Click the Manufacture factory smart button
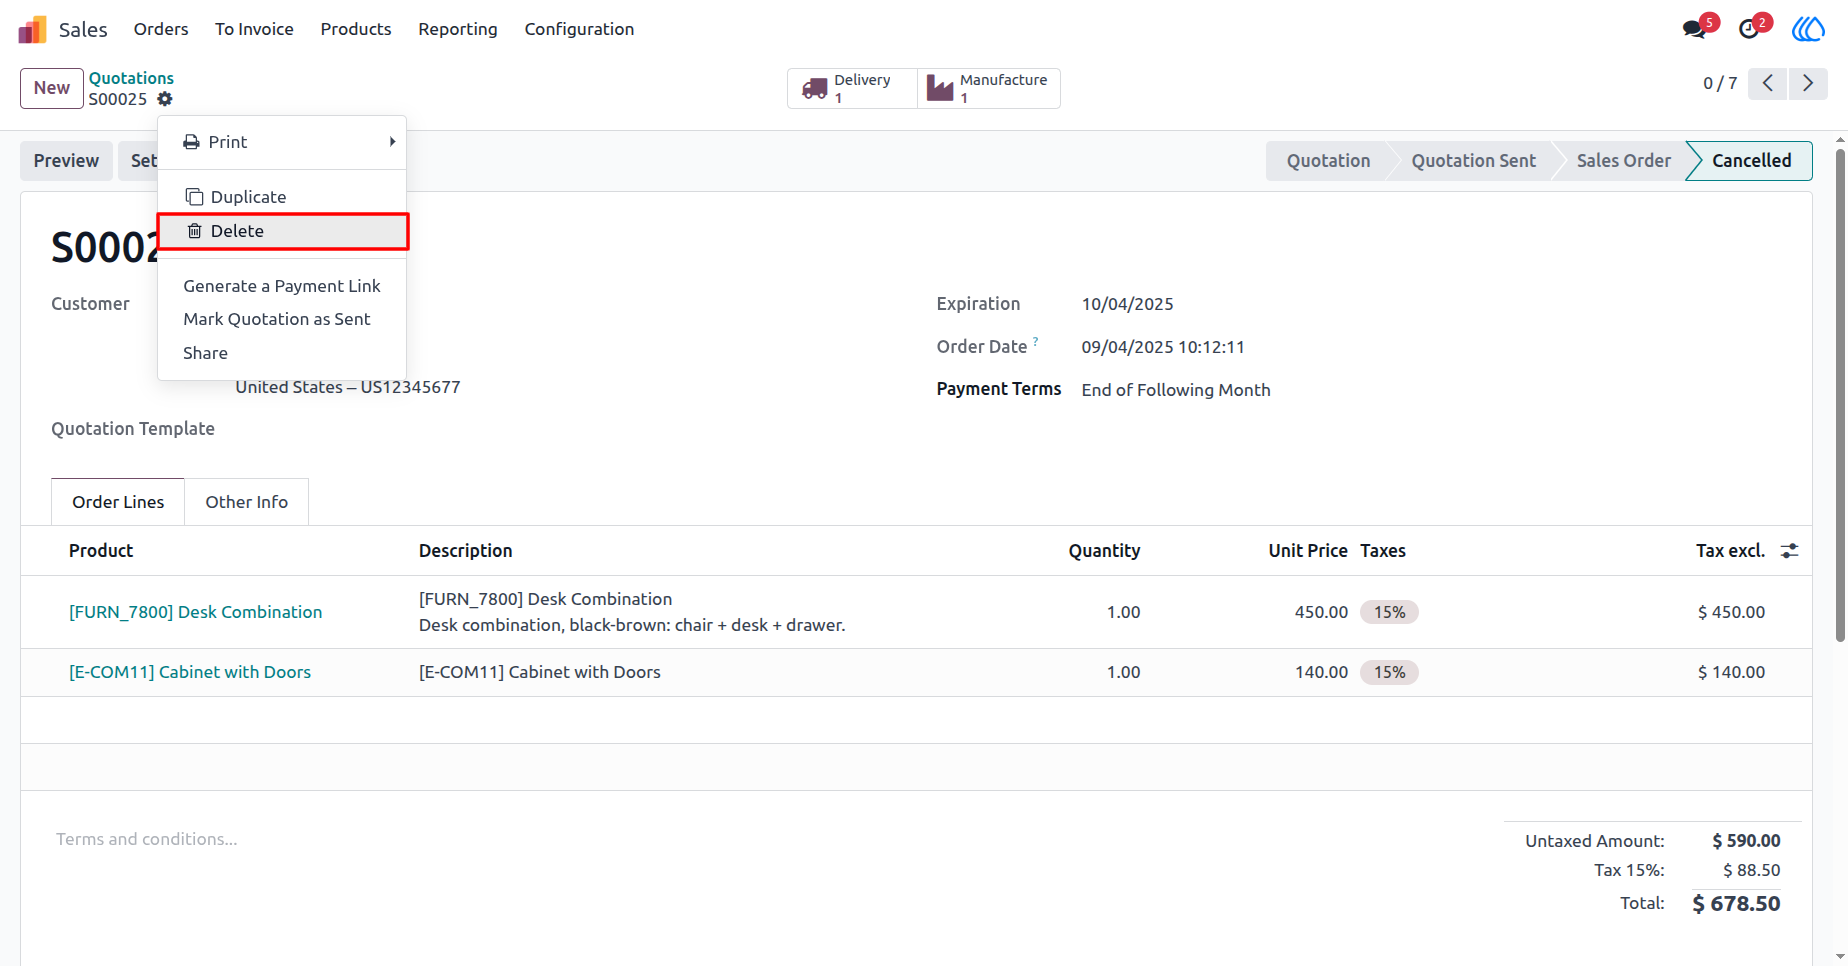The width and height of the screenshot is (1848, 966). (988, 88)
